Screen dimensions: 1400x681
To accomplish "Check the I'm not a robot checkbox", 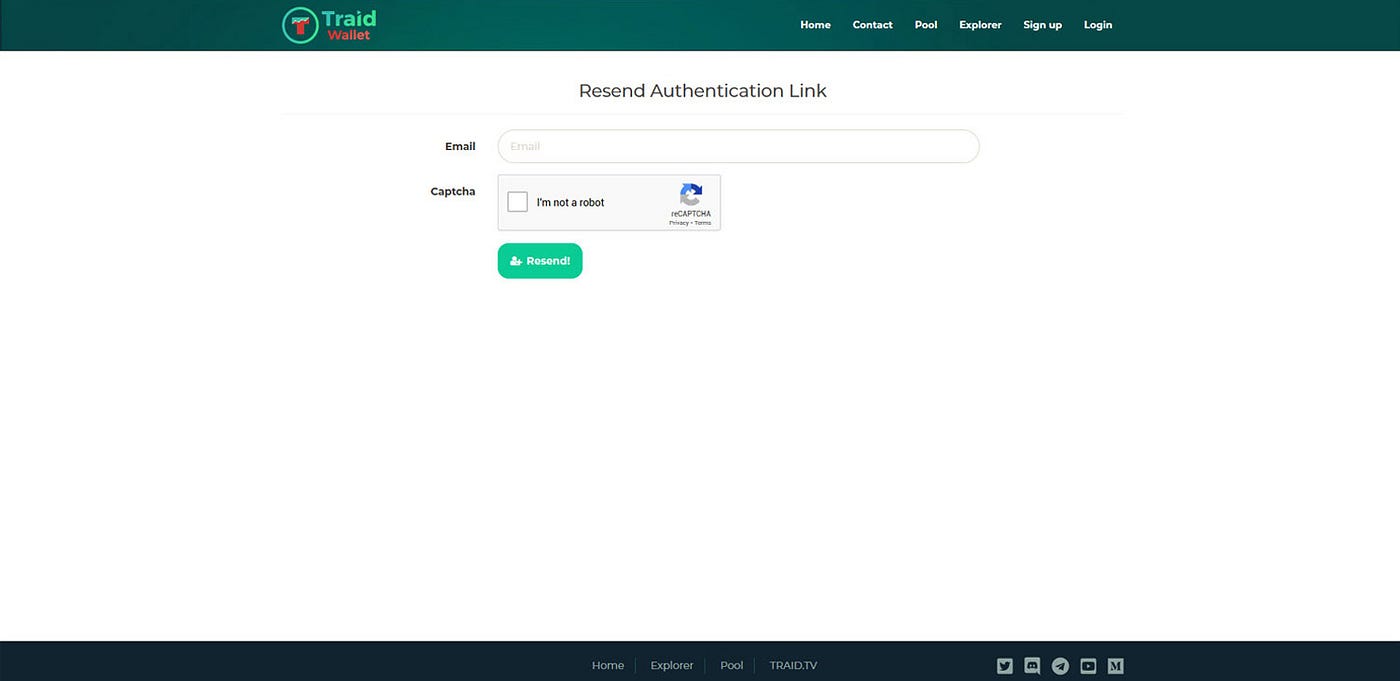I will pos(517,201).
